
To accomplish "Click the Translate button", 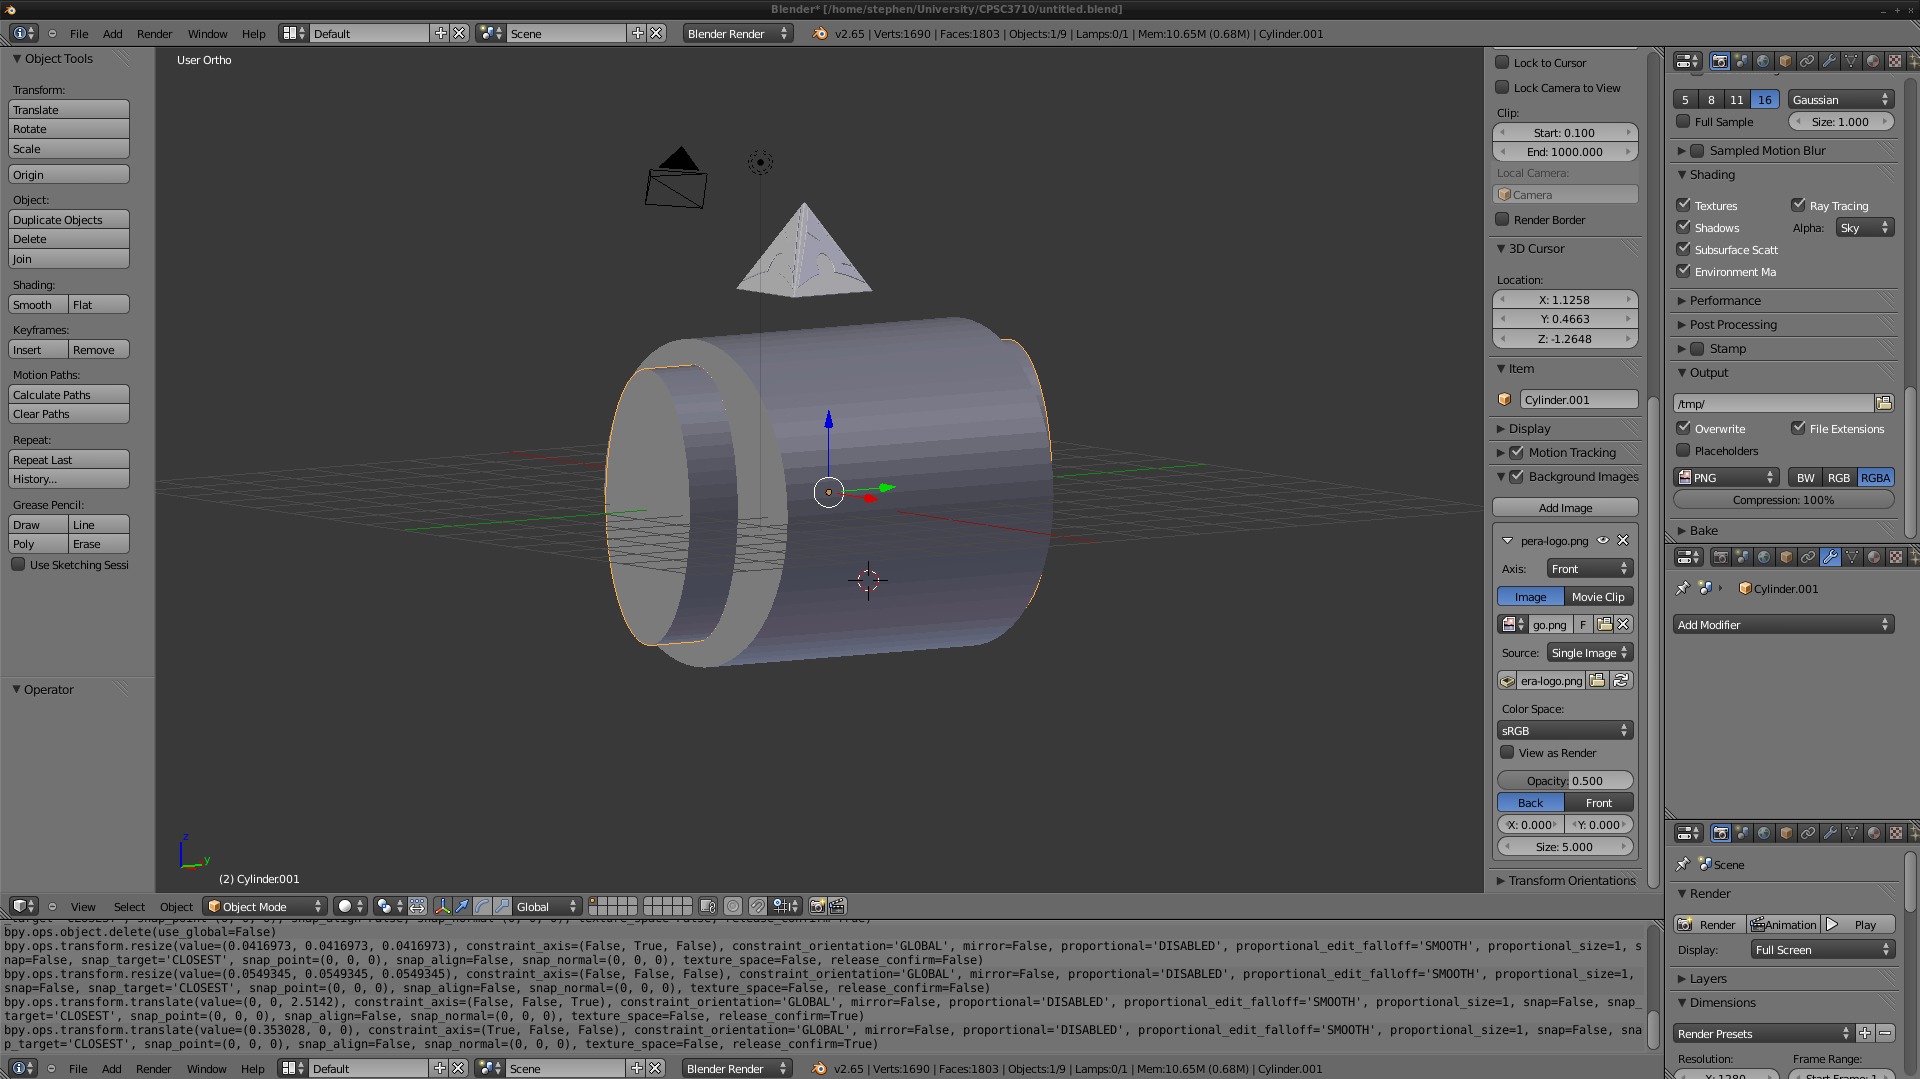I will pos(69,109).
